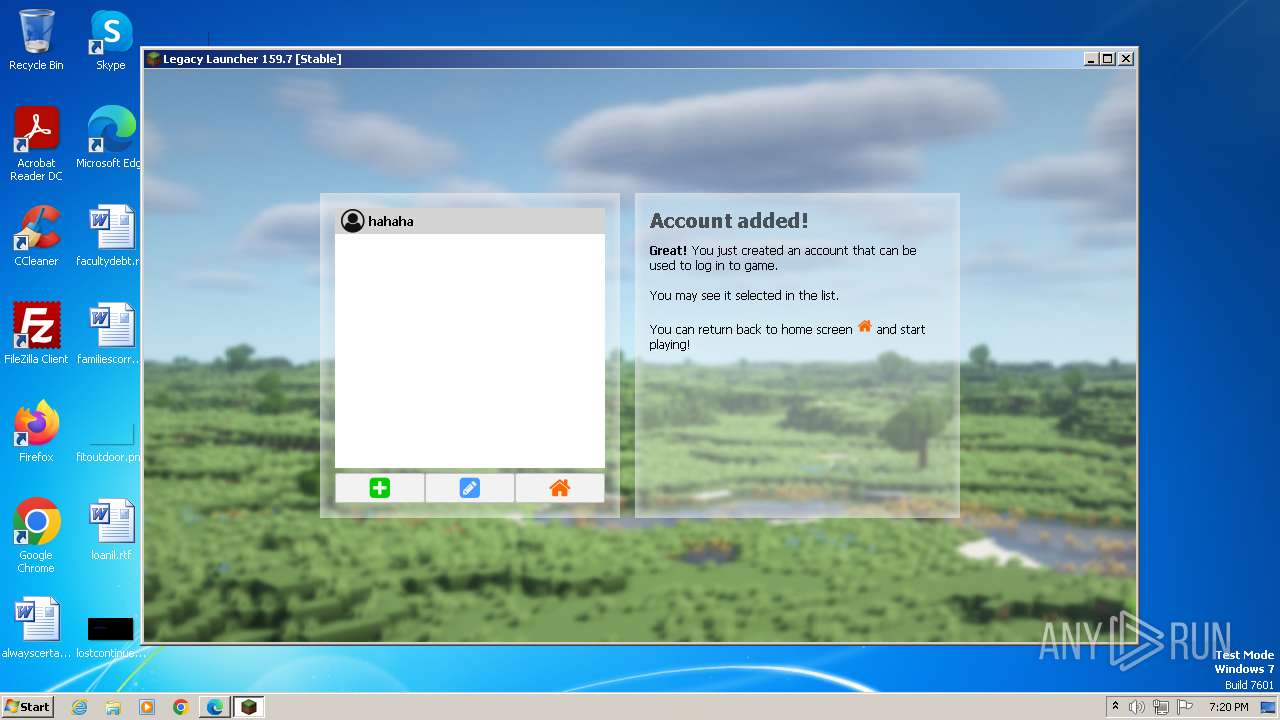1280x720 pixels.
Task: Click the Legacy Launcher title bar icon
Action: coord(153,59)
